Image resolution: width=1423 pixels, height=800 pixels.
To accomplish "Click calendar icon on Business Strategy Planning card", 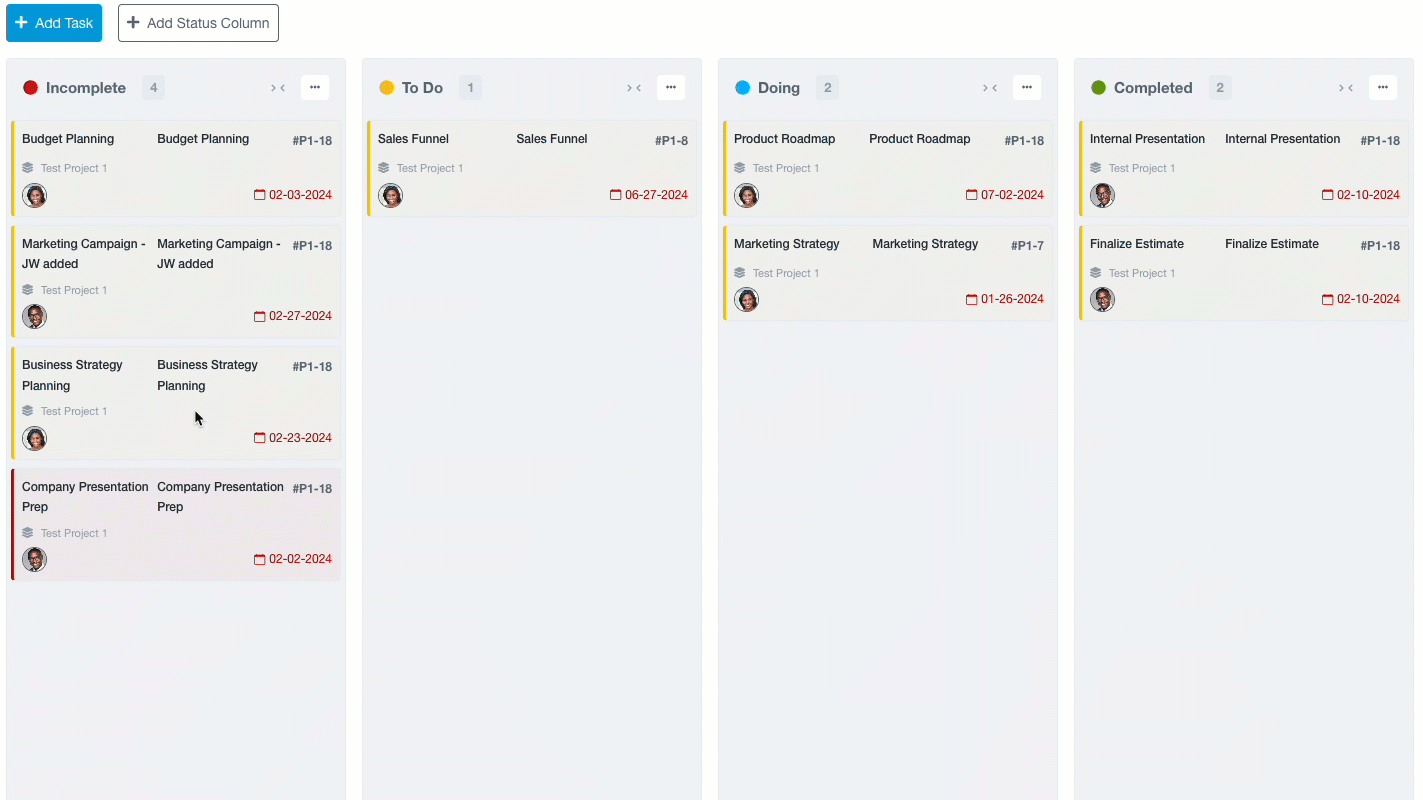I will 260,438.
